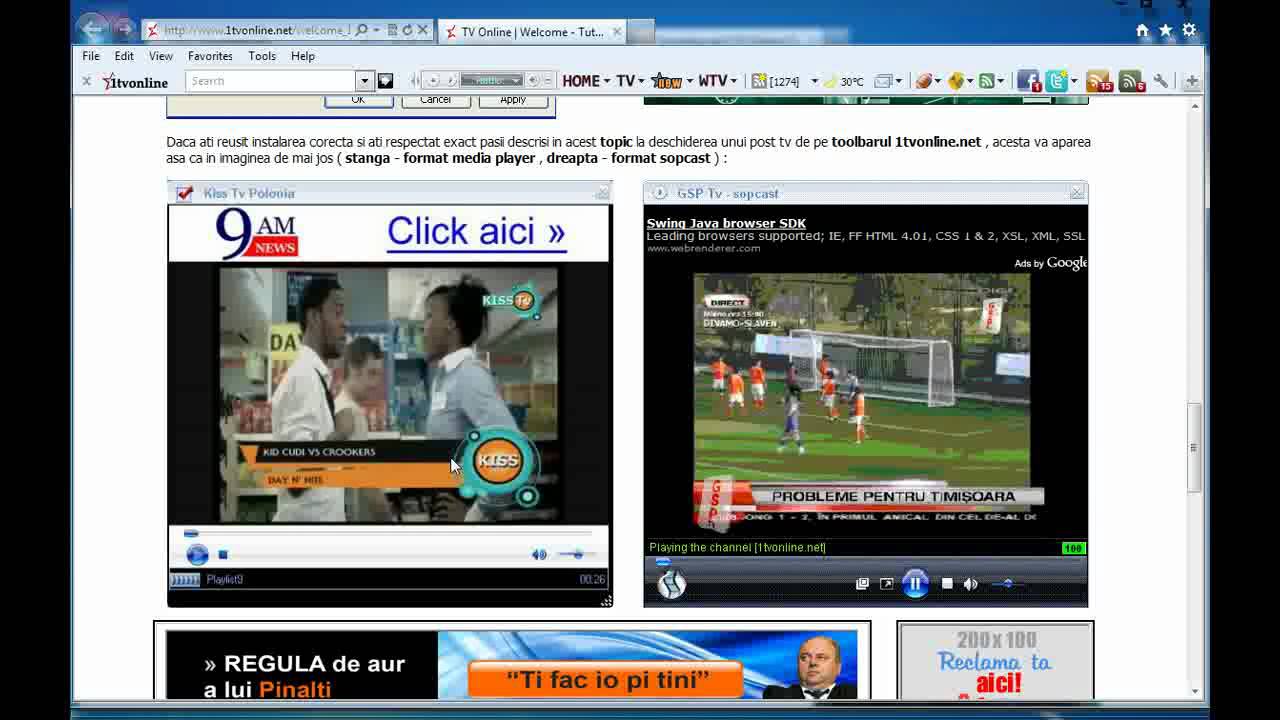This screenshot has height=720, width=1280.
Task: Focus the toolbar Search field
Action: tap(271, 81)
